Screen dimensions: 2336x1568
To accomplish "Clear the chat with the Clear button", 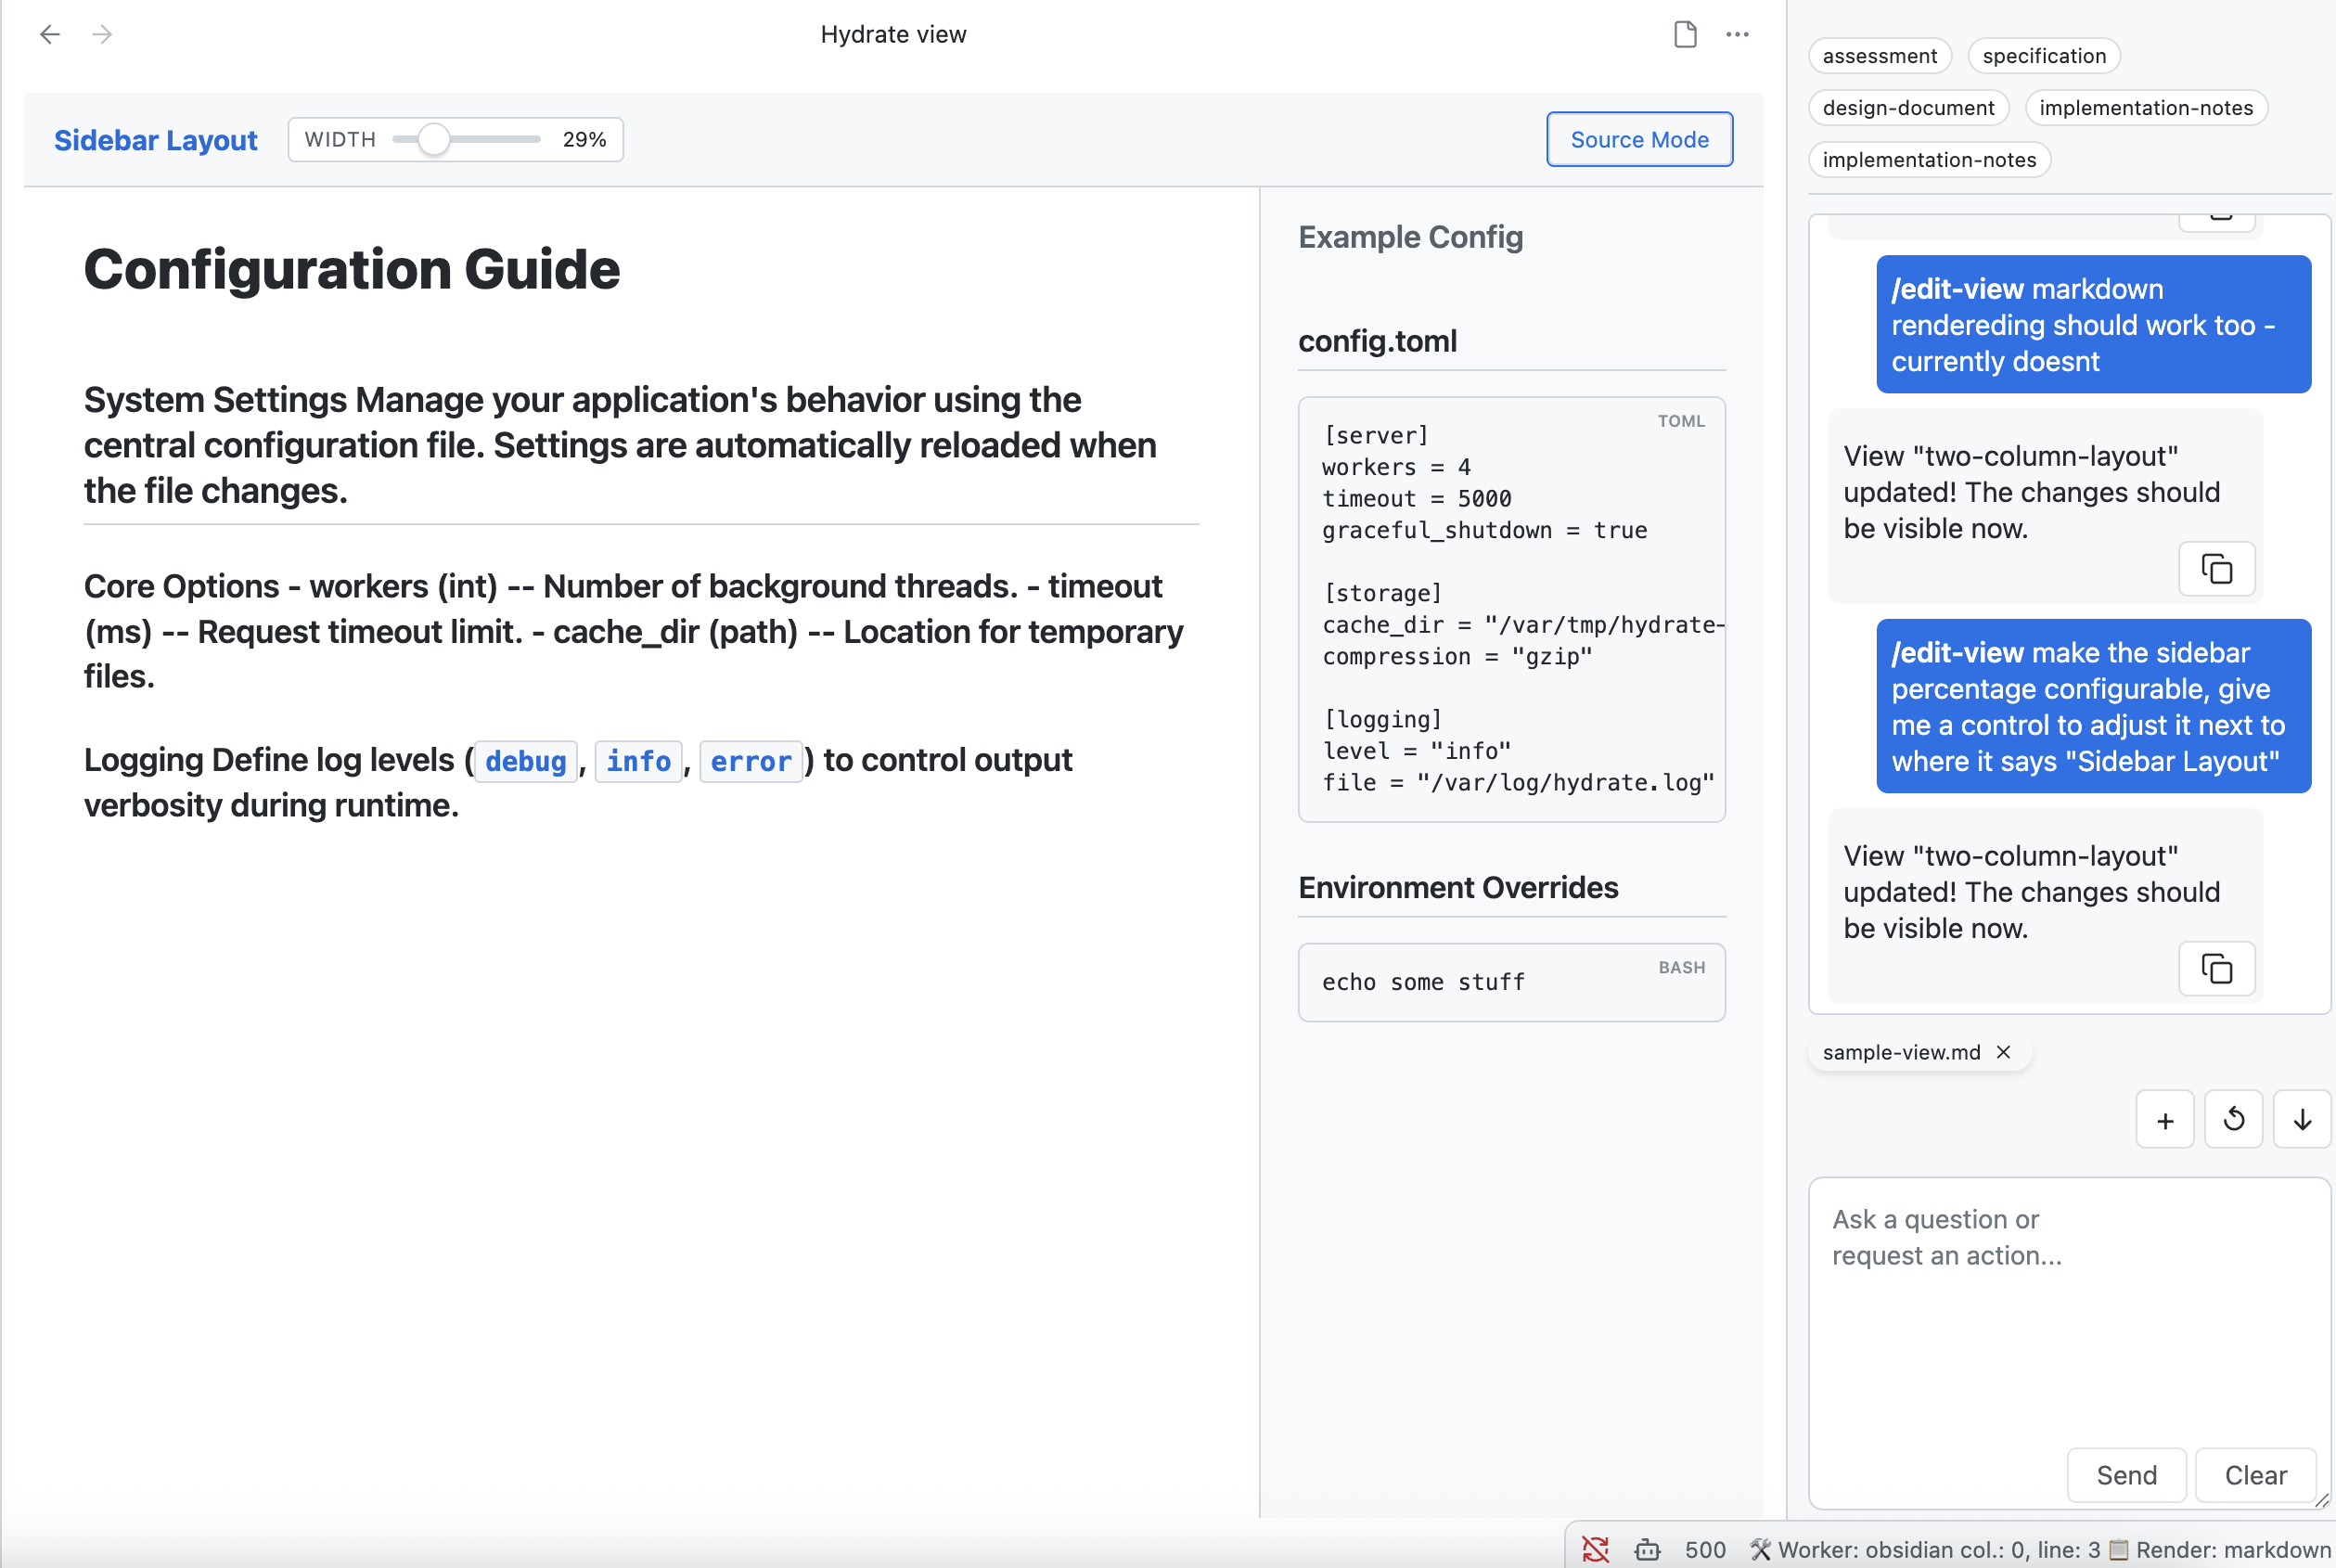I will click(2255, 1475).
